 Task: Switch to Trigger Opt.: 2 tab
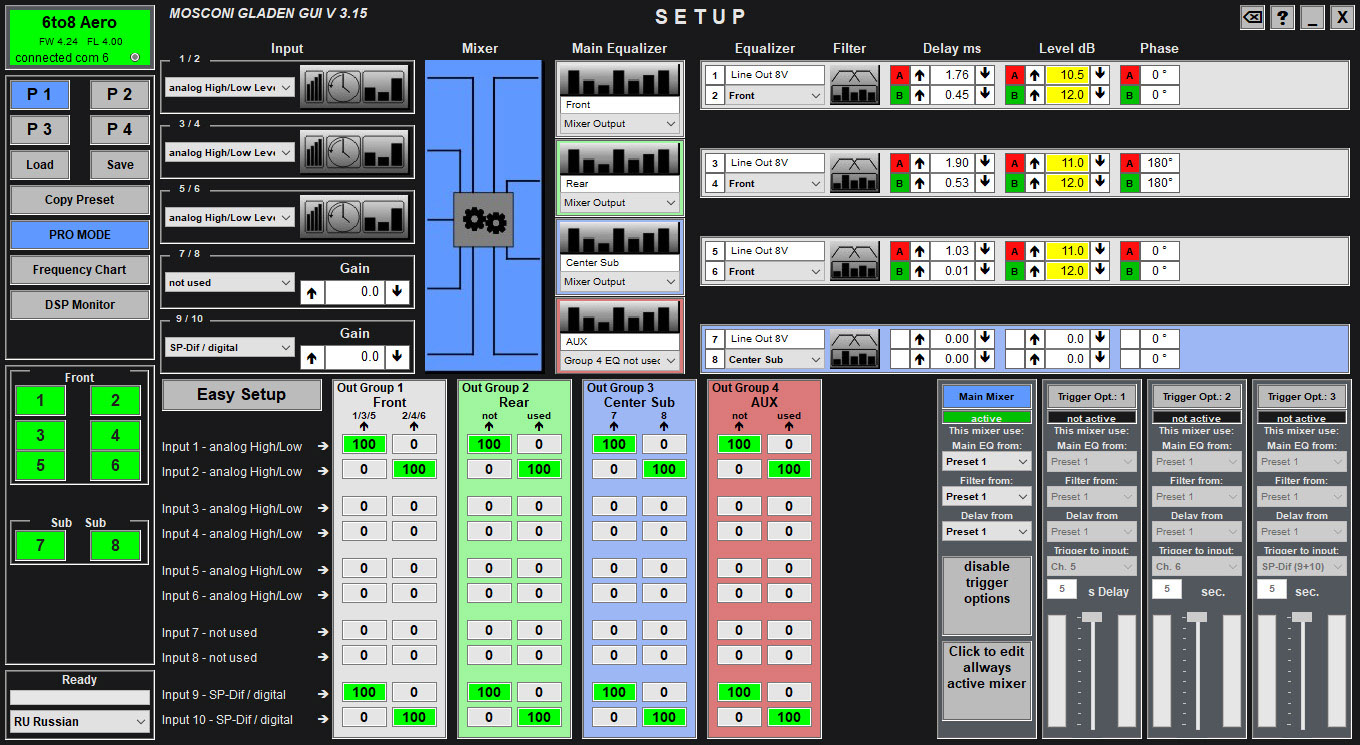(1197, 397)
